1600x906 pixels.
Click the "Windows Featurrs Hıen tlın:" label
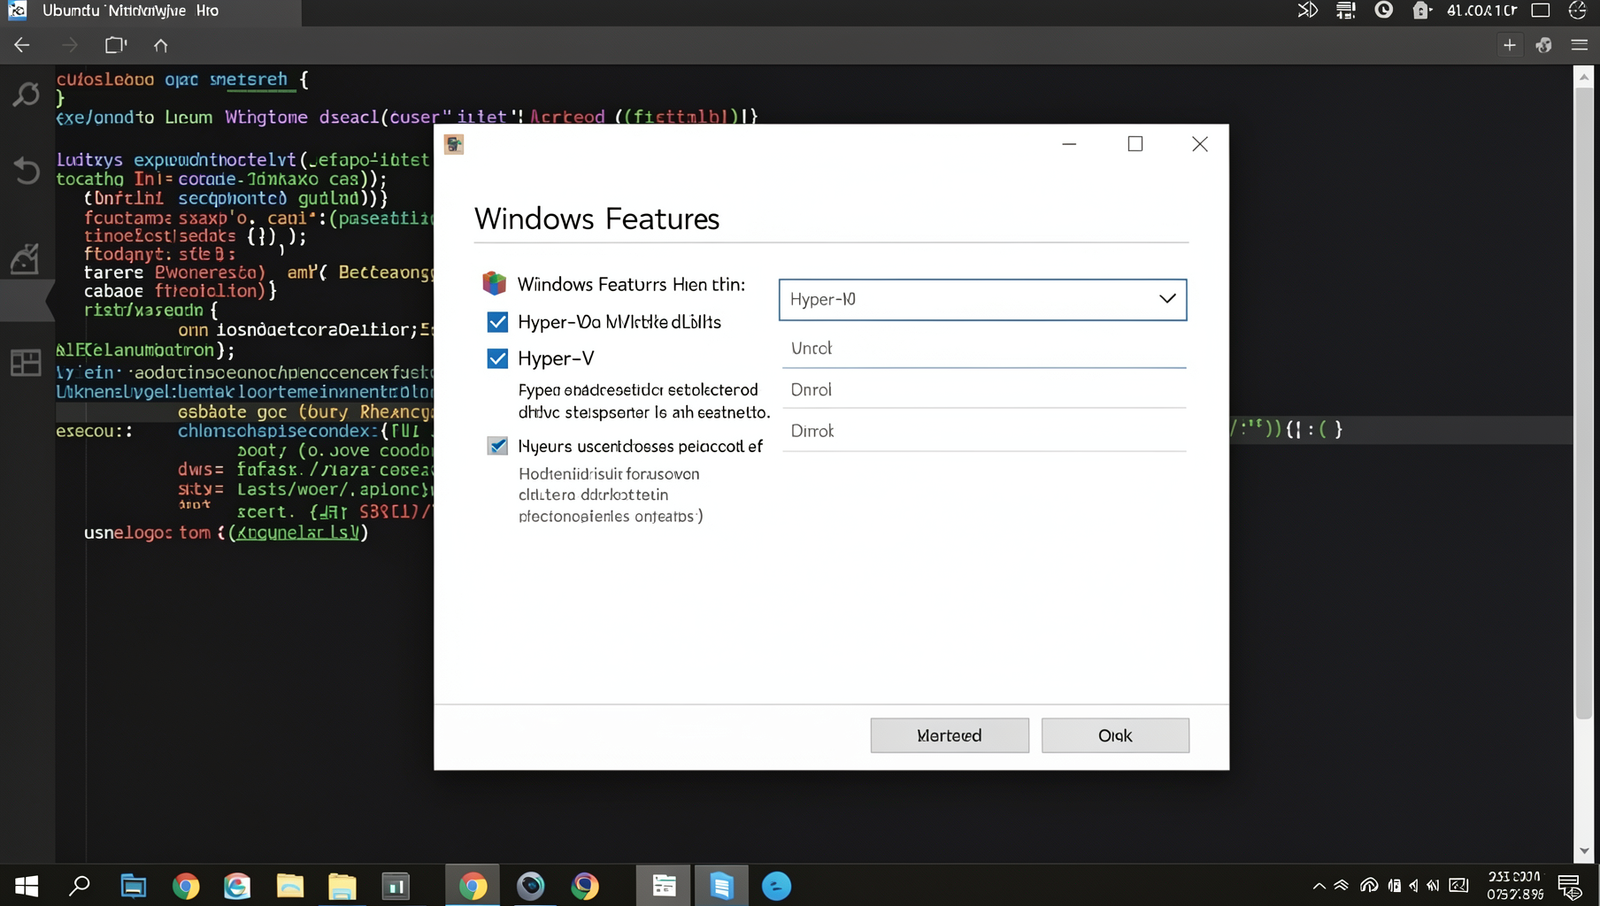click(x=631, y=284)
